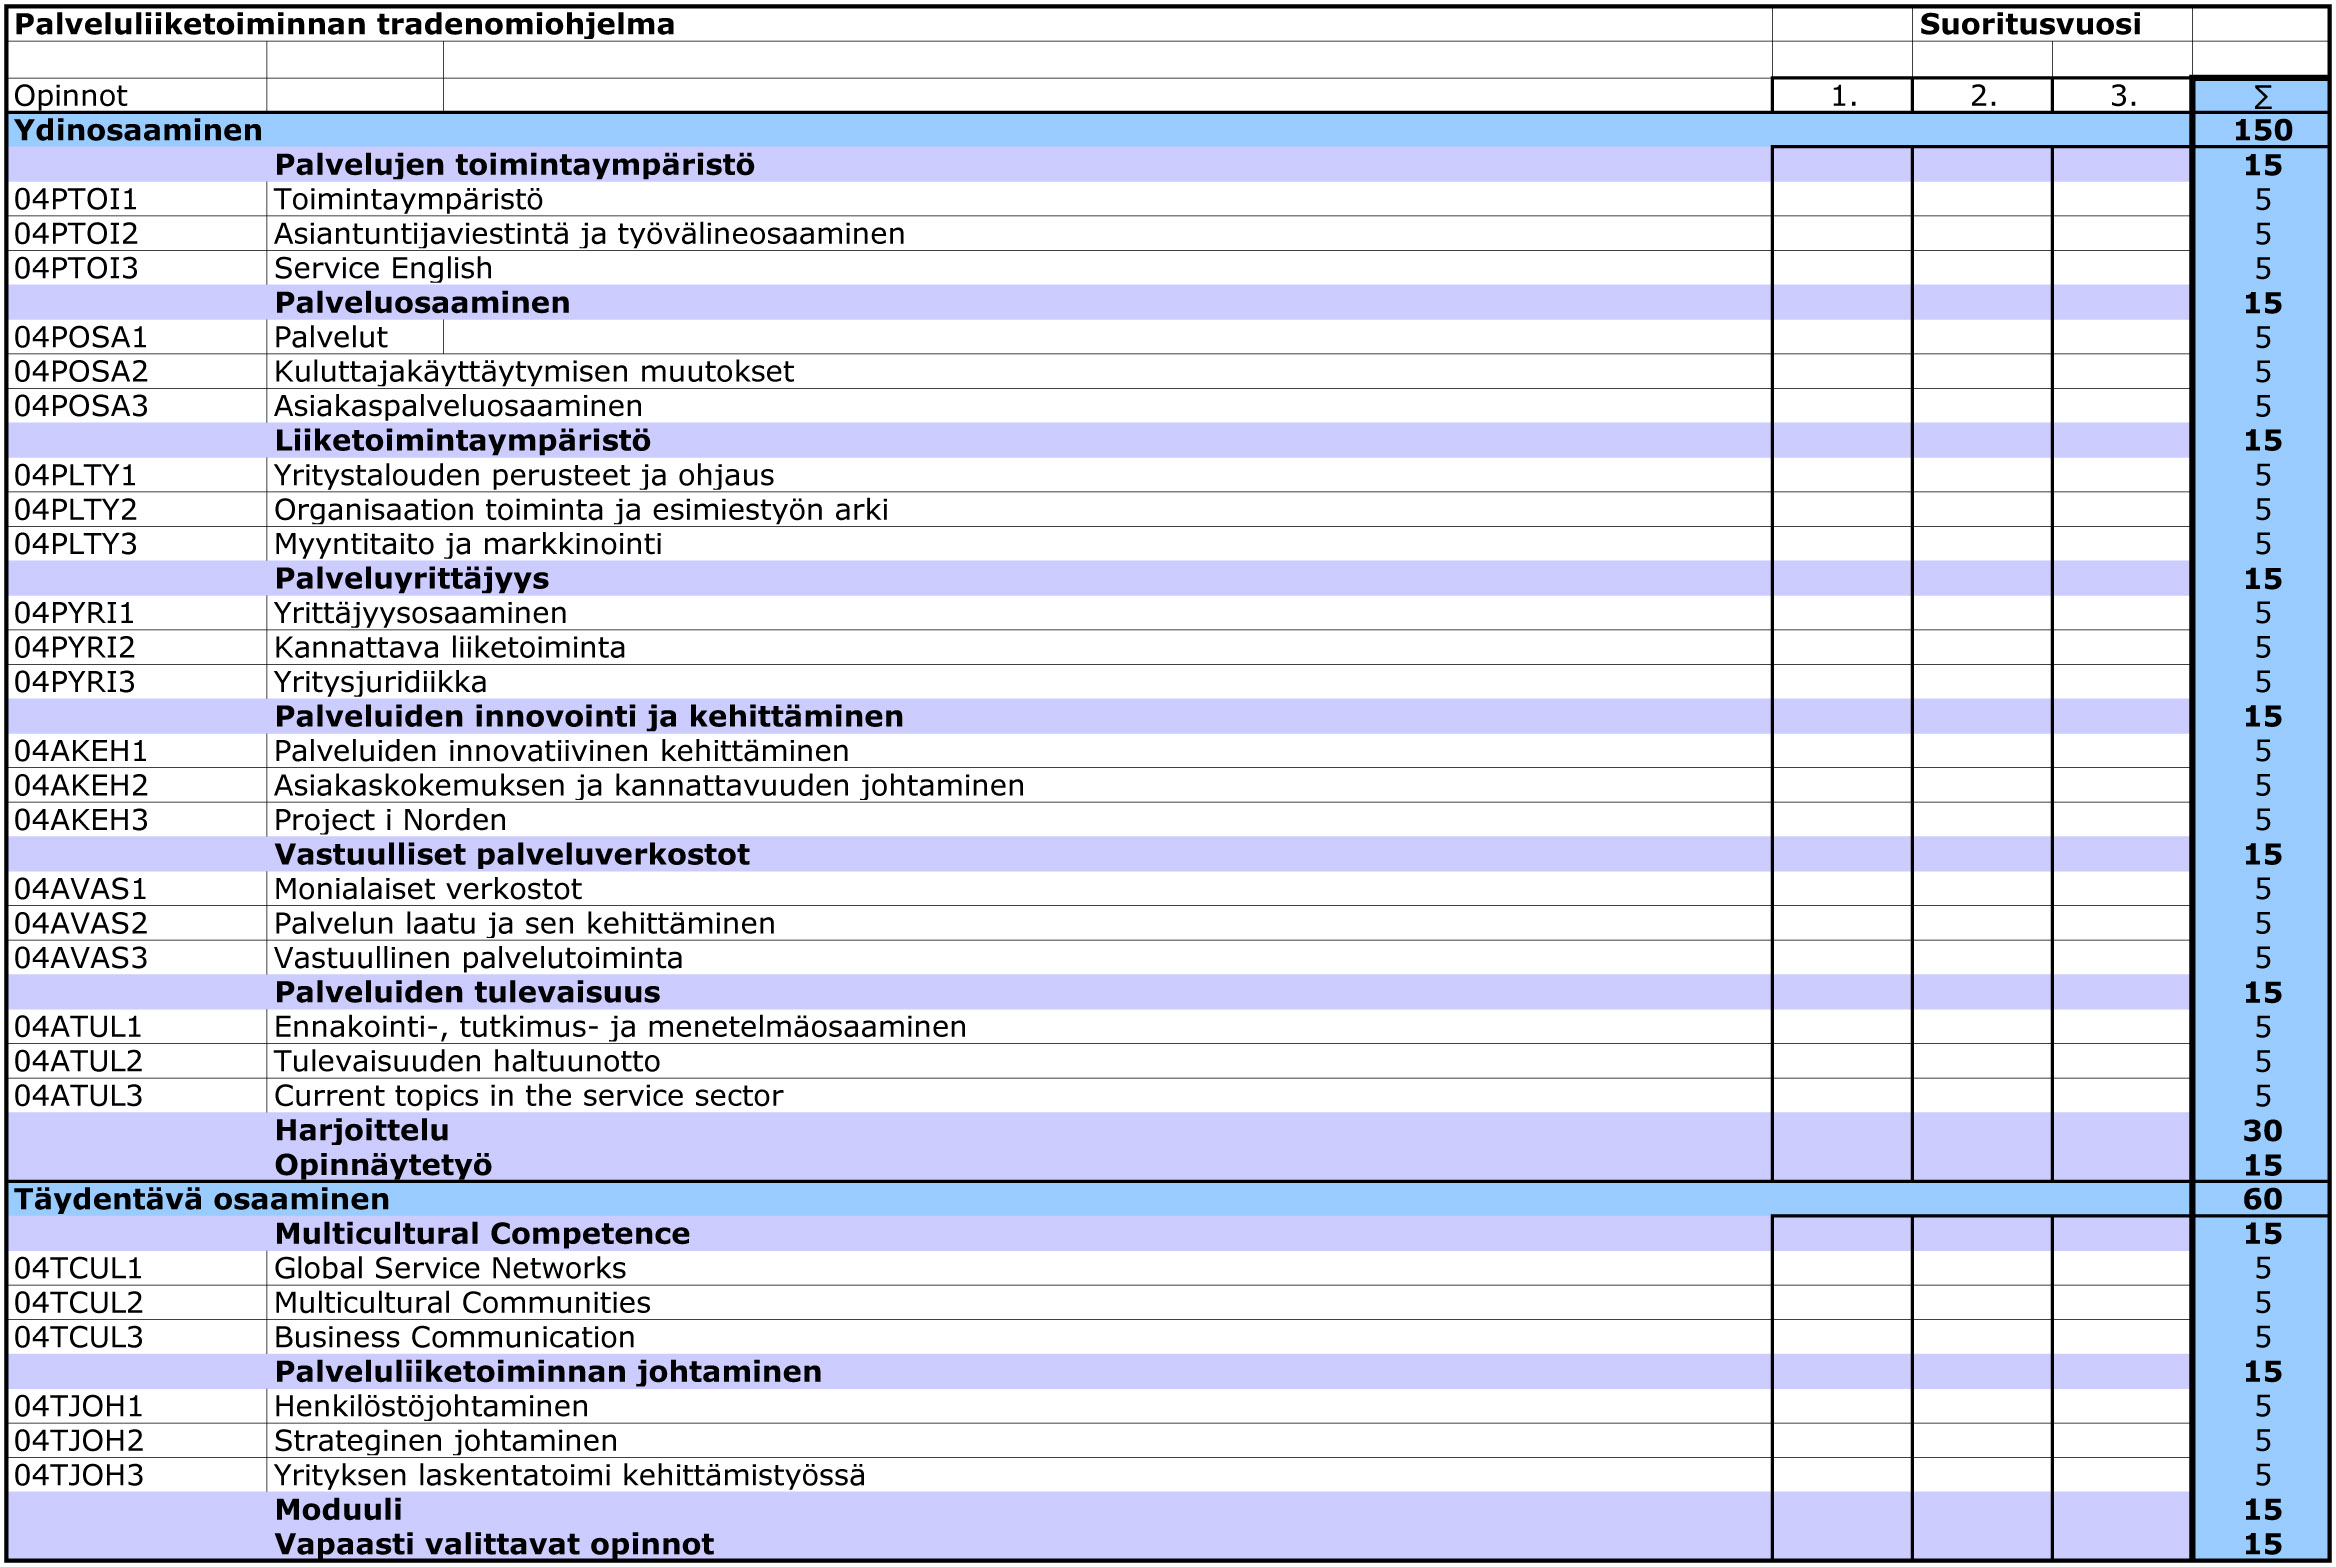Select 'Palveluiden innovatiivinen kehittäminen' course
The image size is (2336, 1567).
562,751
